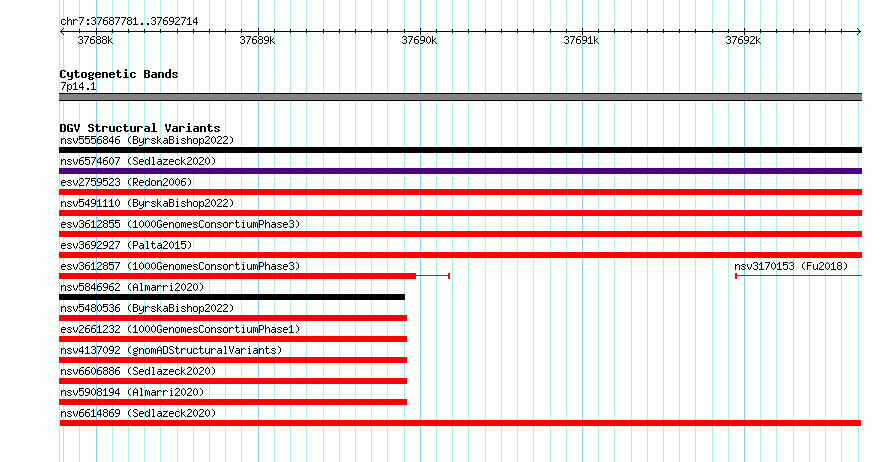Image resolution: width=890 pixels, height=462 pixels.
Task: Click nsv5556846 (ByrskaBishop2022) label
Action: (147, 140)
